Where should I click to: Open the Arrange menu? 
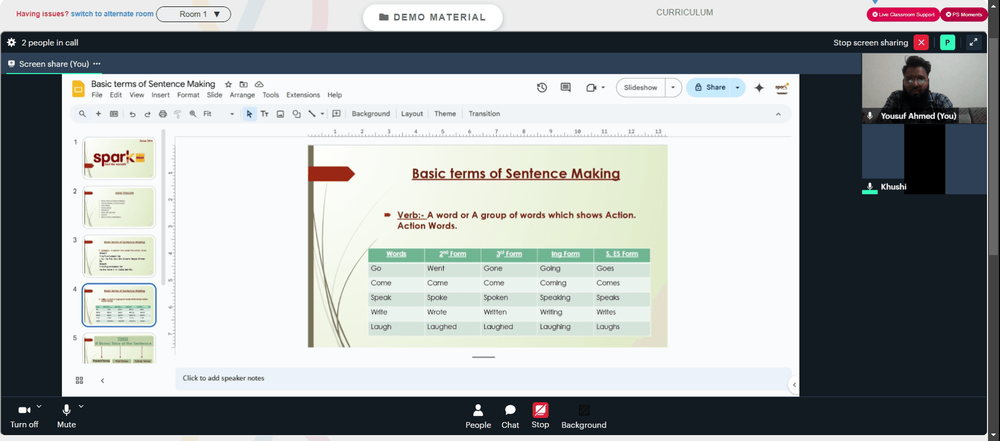(x=242, y=95)
